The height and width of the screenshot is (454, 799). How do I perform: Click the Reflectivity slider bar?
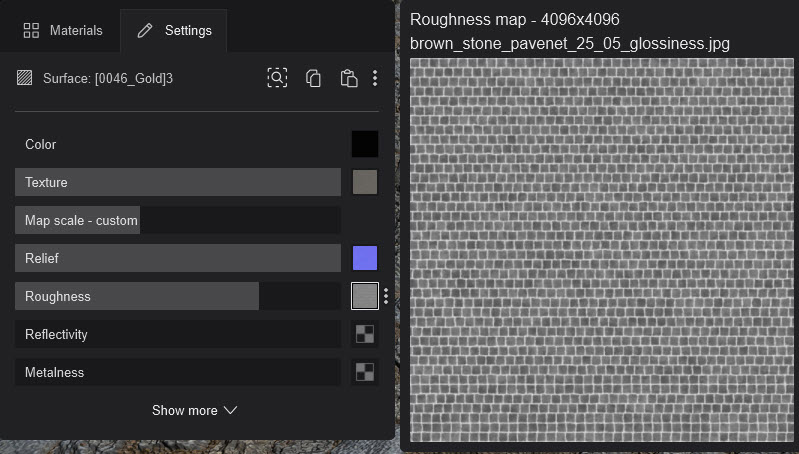178,334
